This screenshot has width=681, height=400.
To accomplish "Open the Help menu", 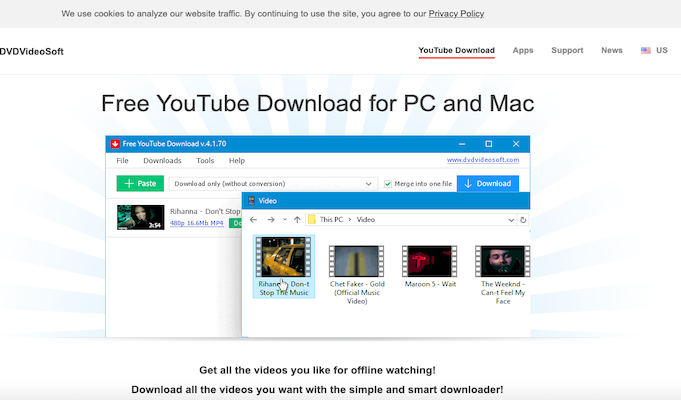I will 237,161.
